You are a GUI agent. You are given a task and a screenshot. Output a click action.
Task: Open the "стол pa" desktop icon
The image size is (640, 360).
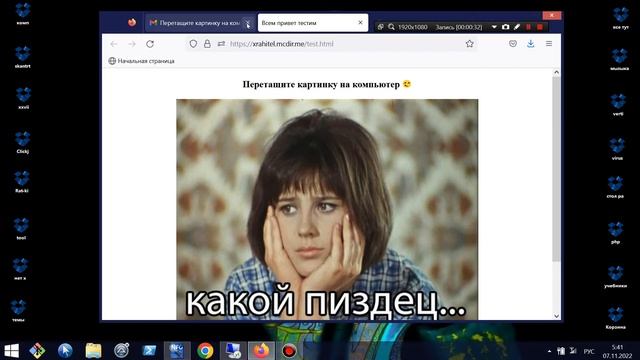coord(615,187)
